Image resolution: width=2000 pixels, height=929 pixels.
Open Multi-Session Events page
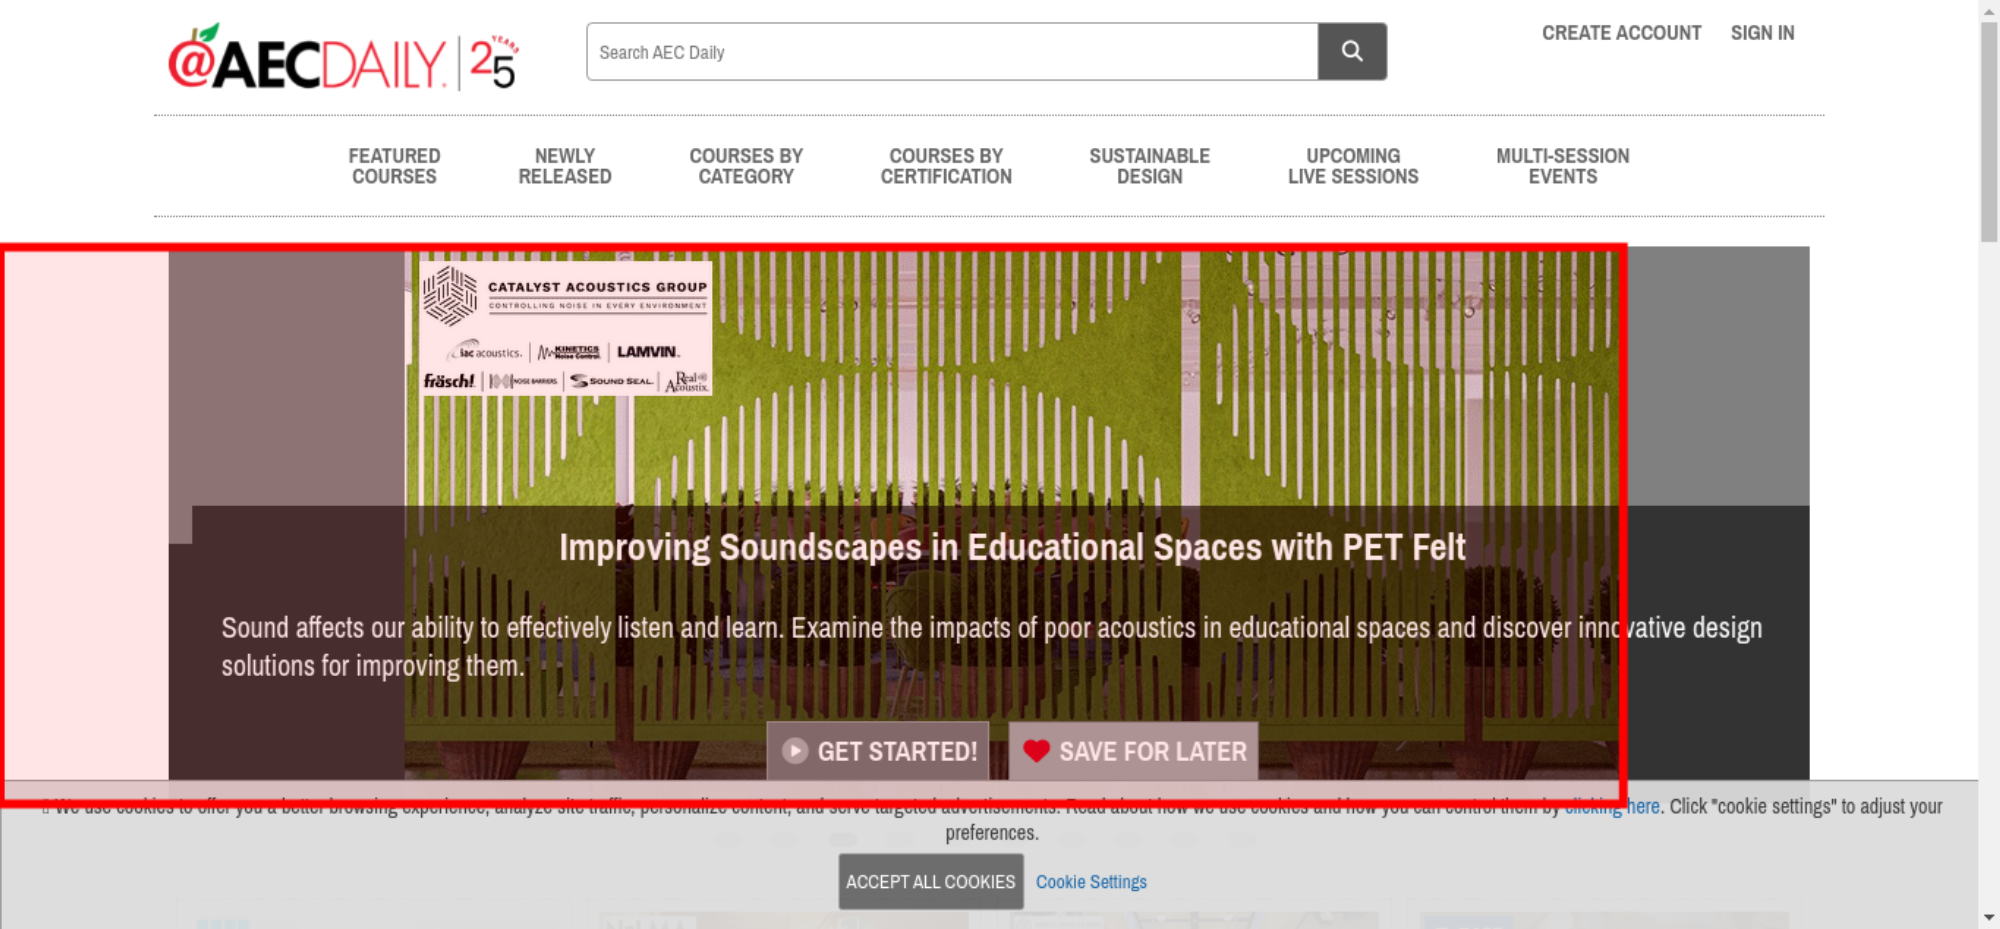coord(1562,166)
